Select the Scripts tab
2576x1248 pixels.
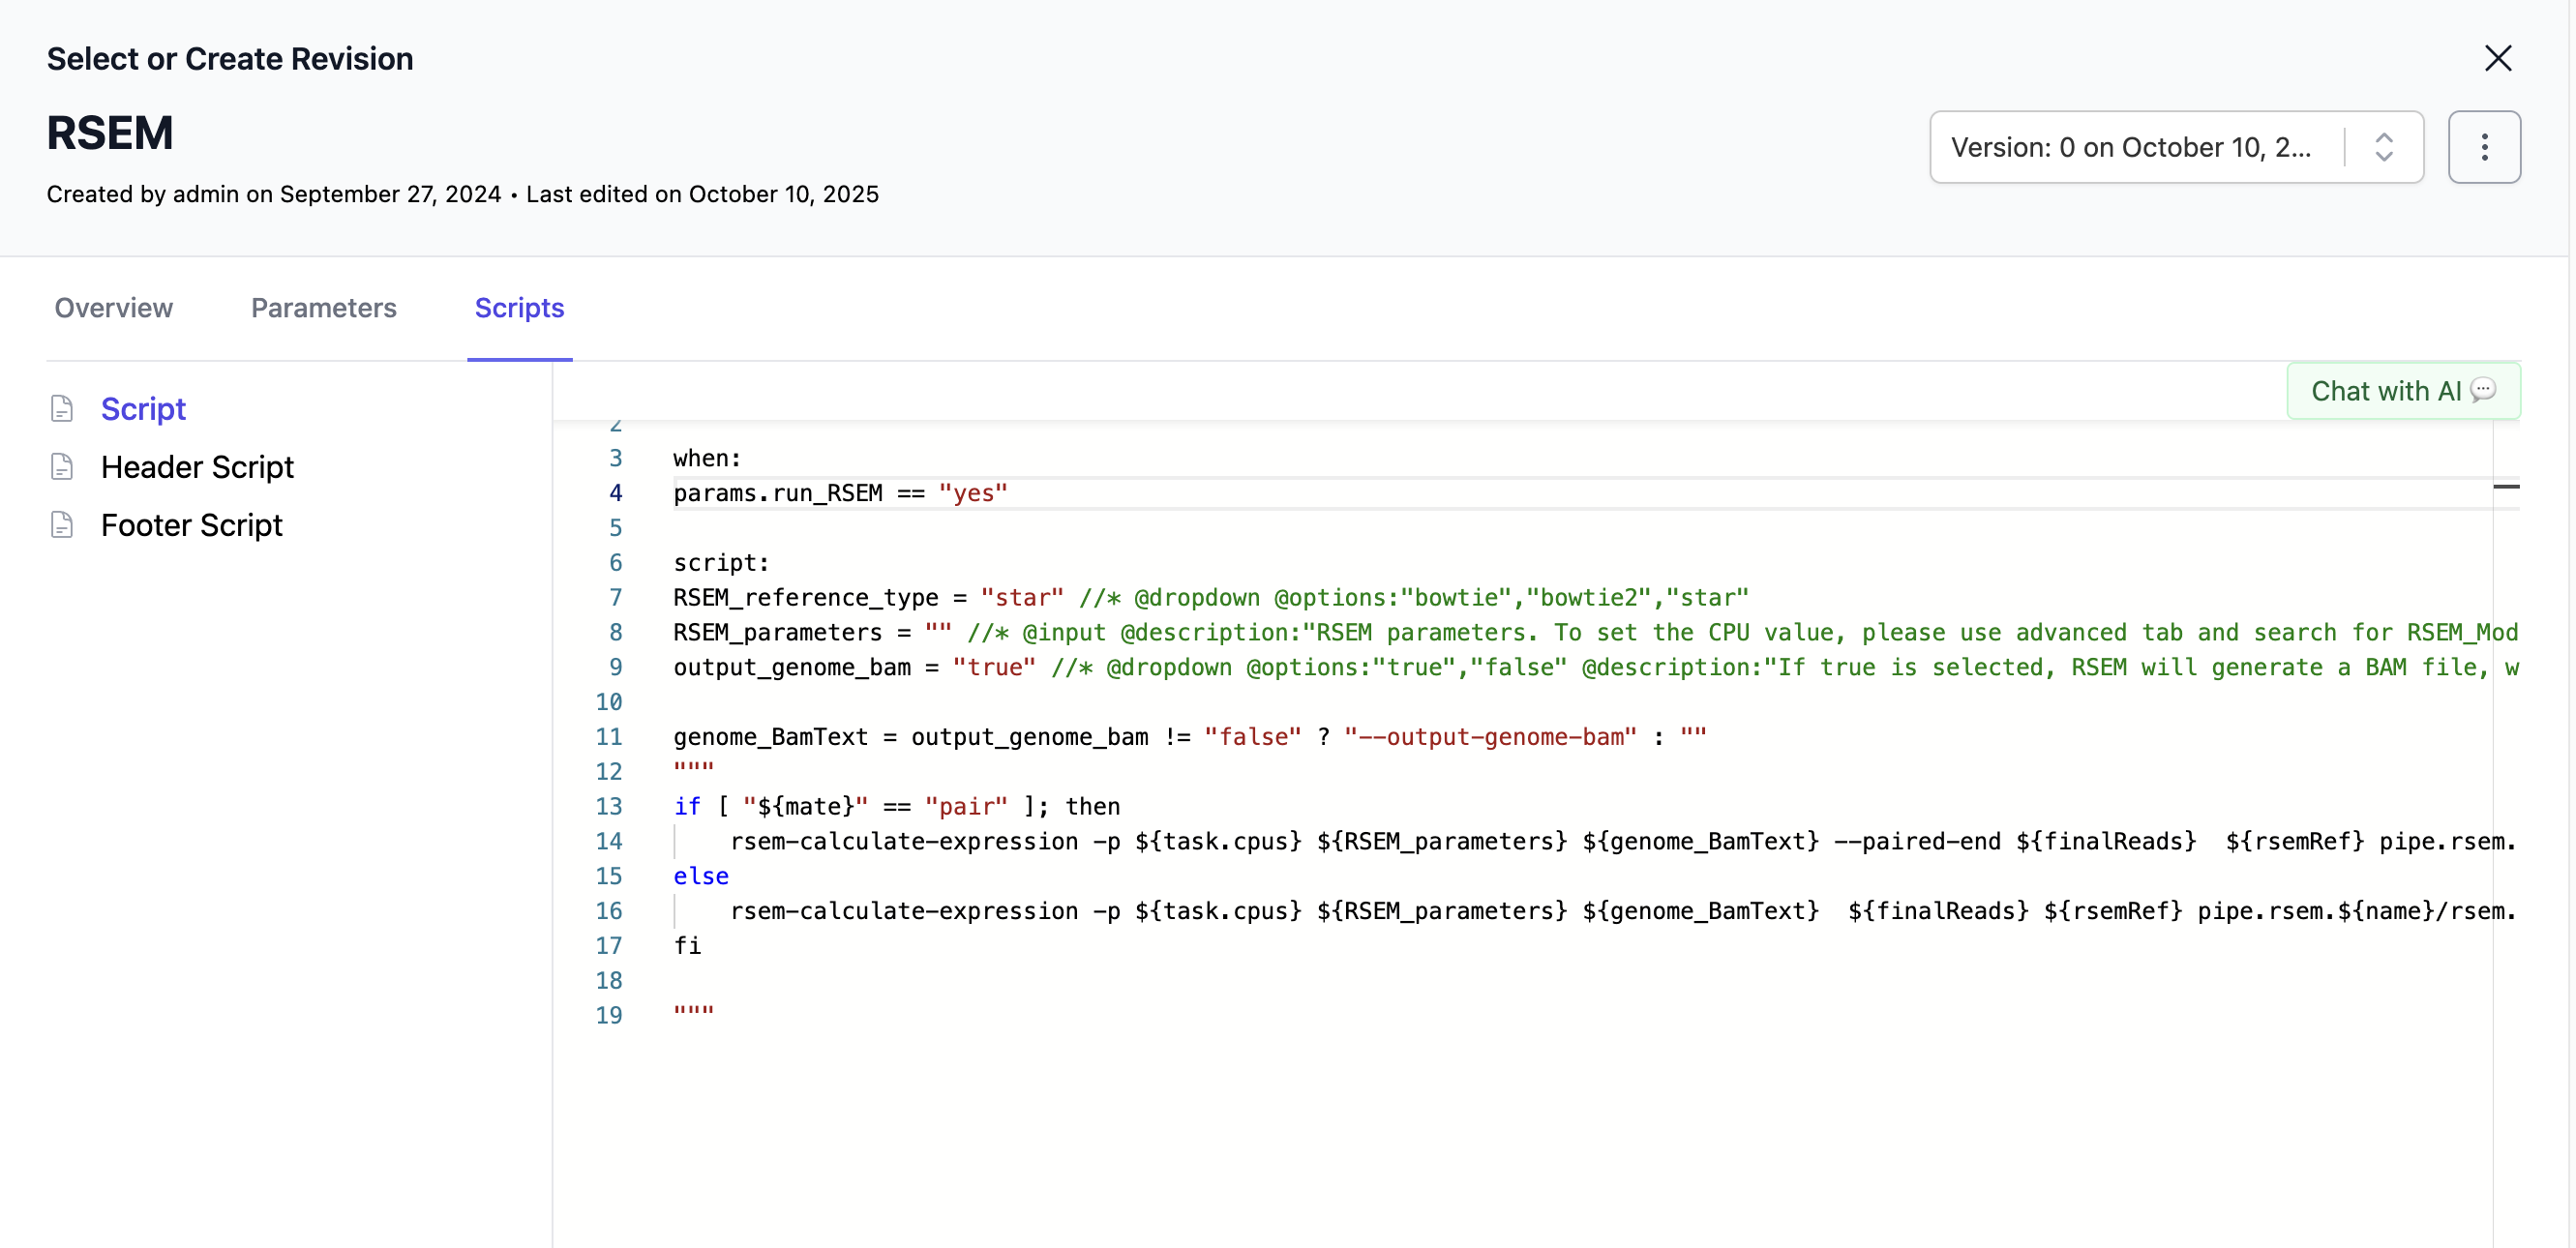pos(519,308)
